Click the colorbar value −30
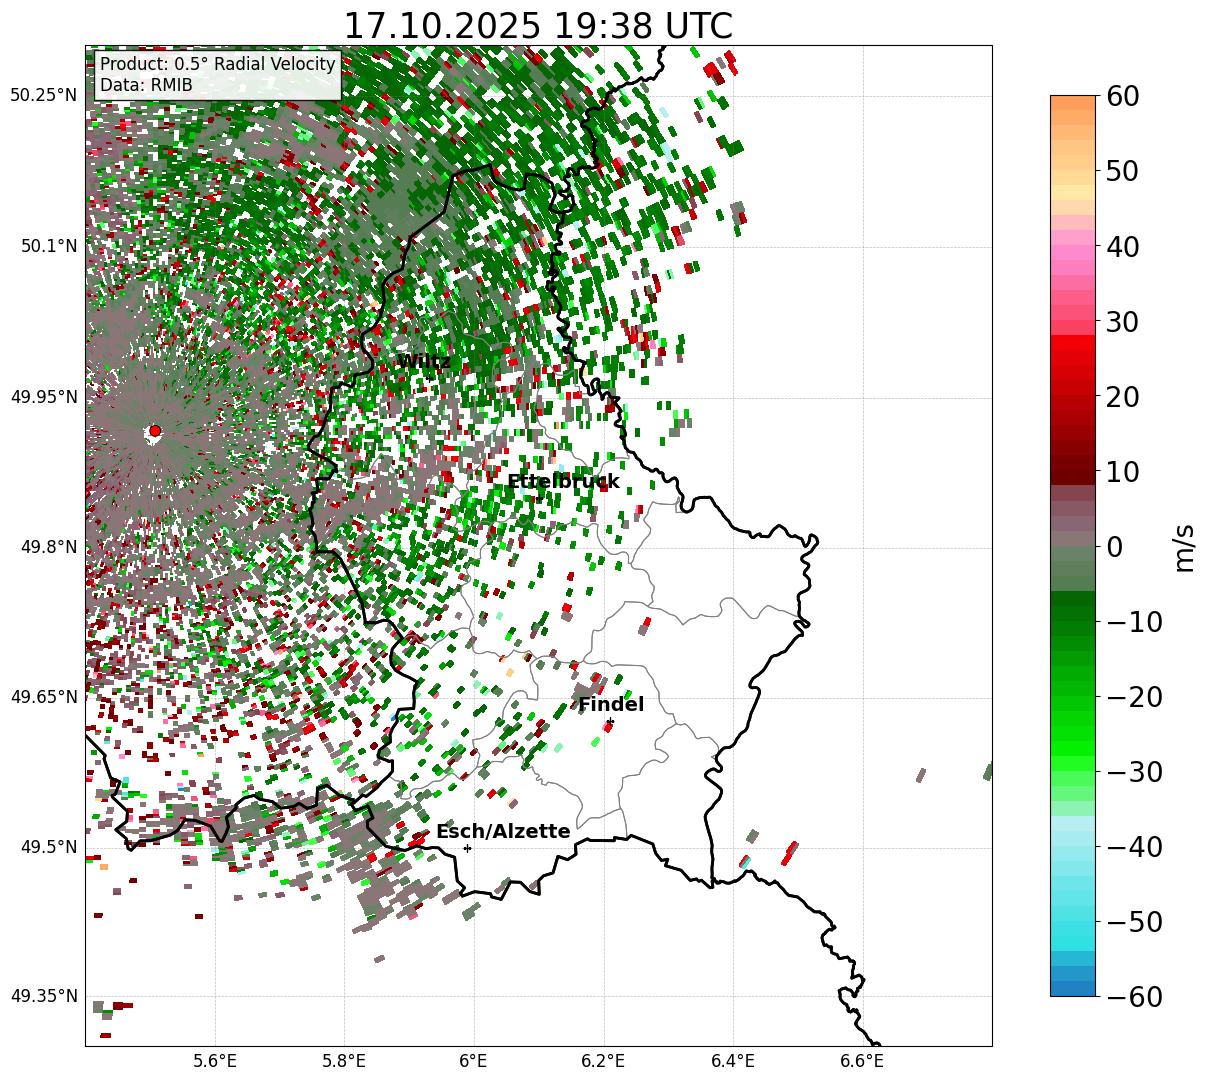Image resolution: width=1207 pixels, height=1081 pixels. (1134, 771)
